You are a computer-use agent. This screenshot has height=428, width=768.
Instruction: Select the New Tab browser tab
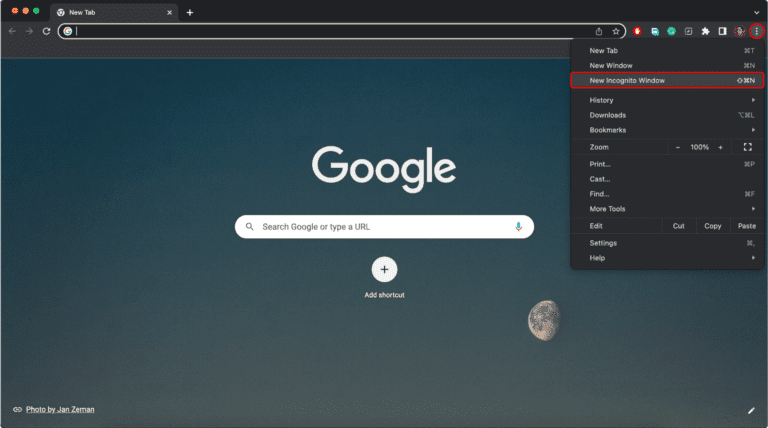(115, 13)
